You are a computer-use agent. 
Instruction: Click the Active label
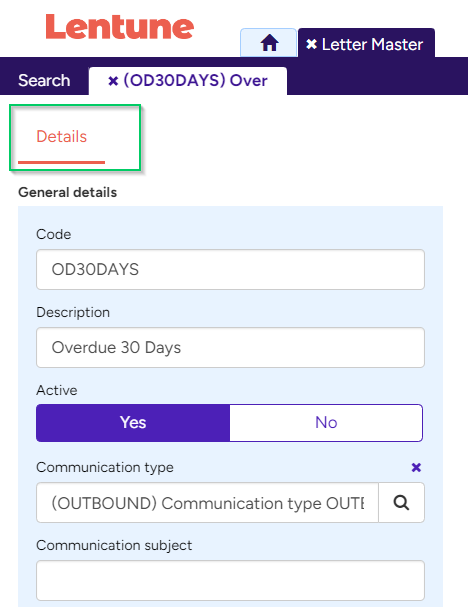[57, 390]
